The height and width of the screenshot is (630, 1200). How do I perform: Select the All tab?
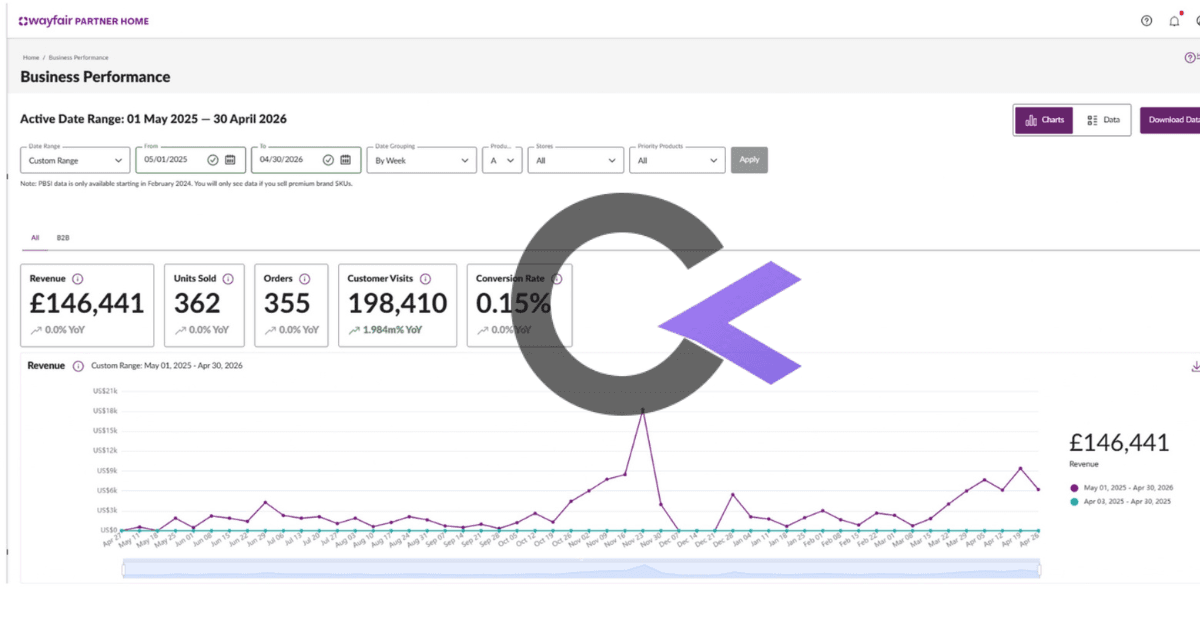click(35, 238)
